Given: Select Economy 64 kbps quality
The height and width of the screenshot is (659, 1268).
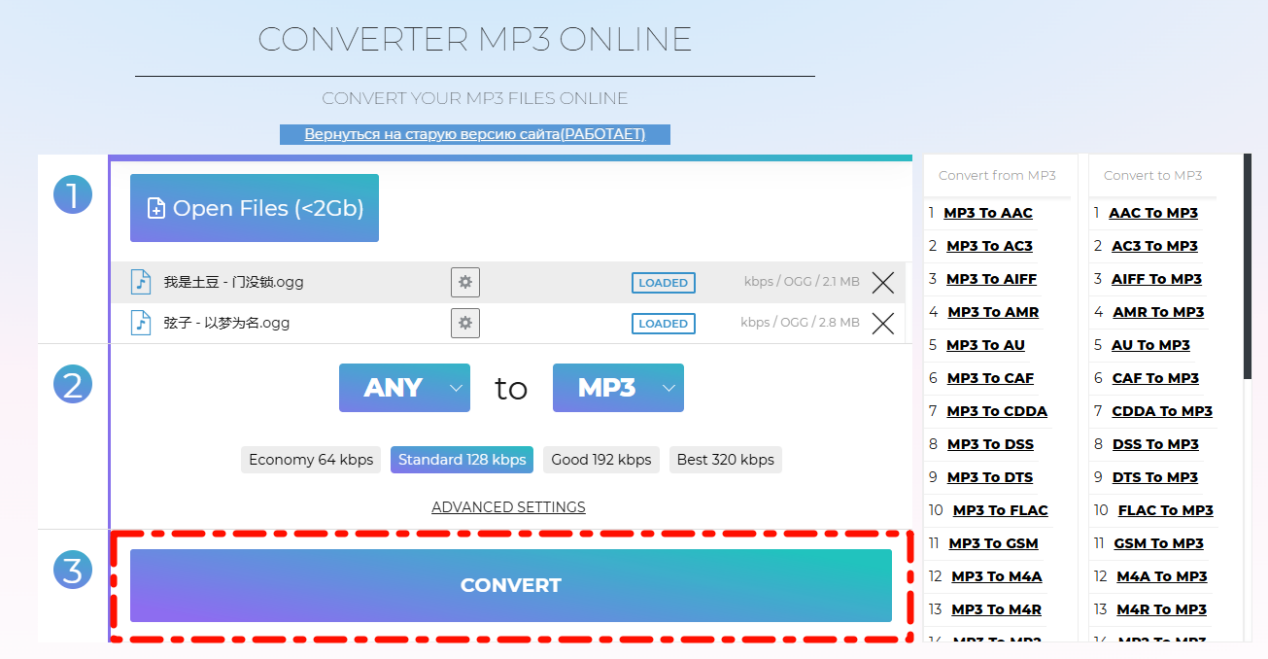Looking at the screenshot, I should [311, 460].
